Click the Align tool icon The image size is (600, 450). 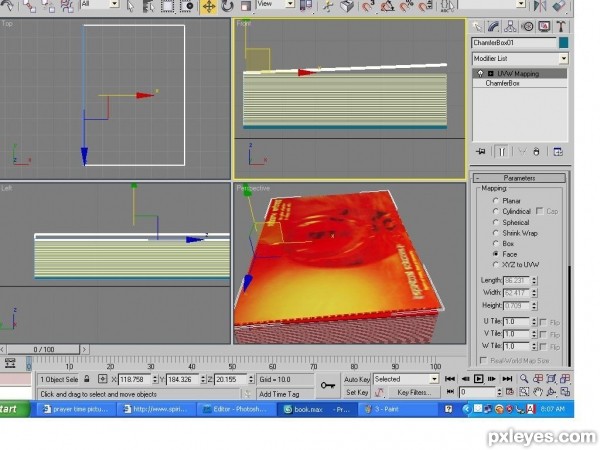[x=559, y=7]
